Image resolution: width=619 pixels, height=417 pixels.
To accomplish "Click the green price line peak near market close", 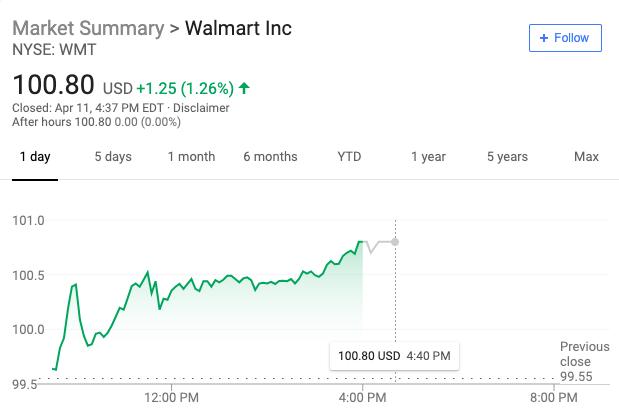I will pos(360,241).
